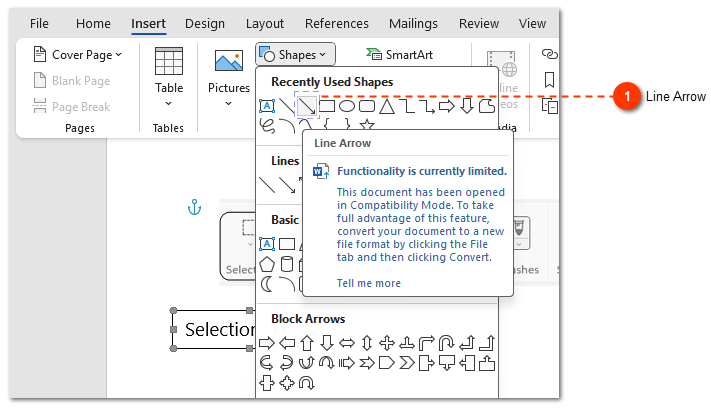
Task: Select the Bent Arrow under Block Arrows
Action: click(x=427, y=343)
